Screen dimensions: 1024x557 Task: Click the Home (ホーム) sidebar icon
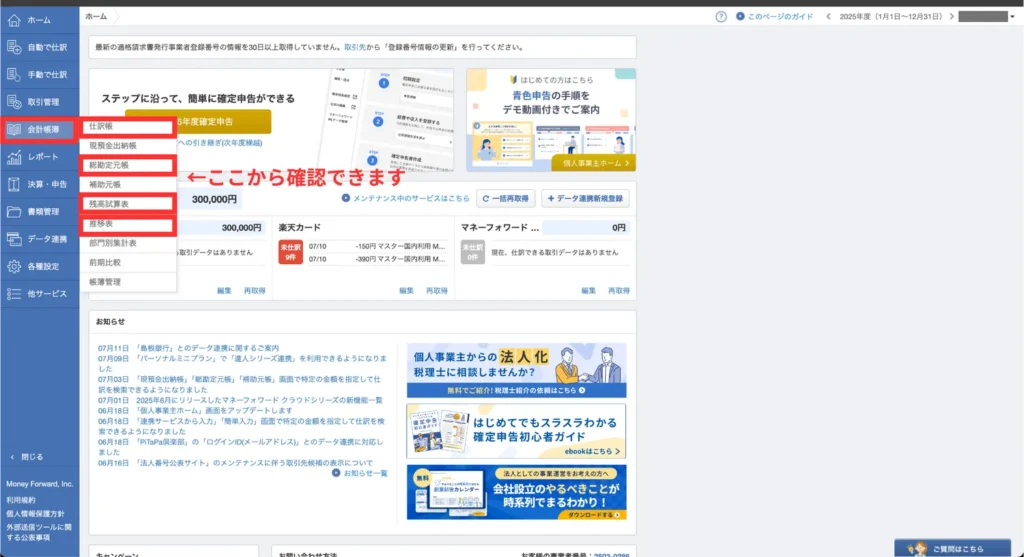click(x=14, y=19)
